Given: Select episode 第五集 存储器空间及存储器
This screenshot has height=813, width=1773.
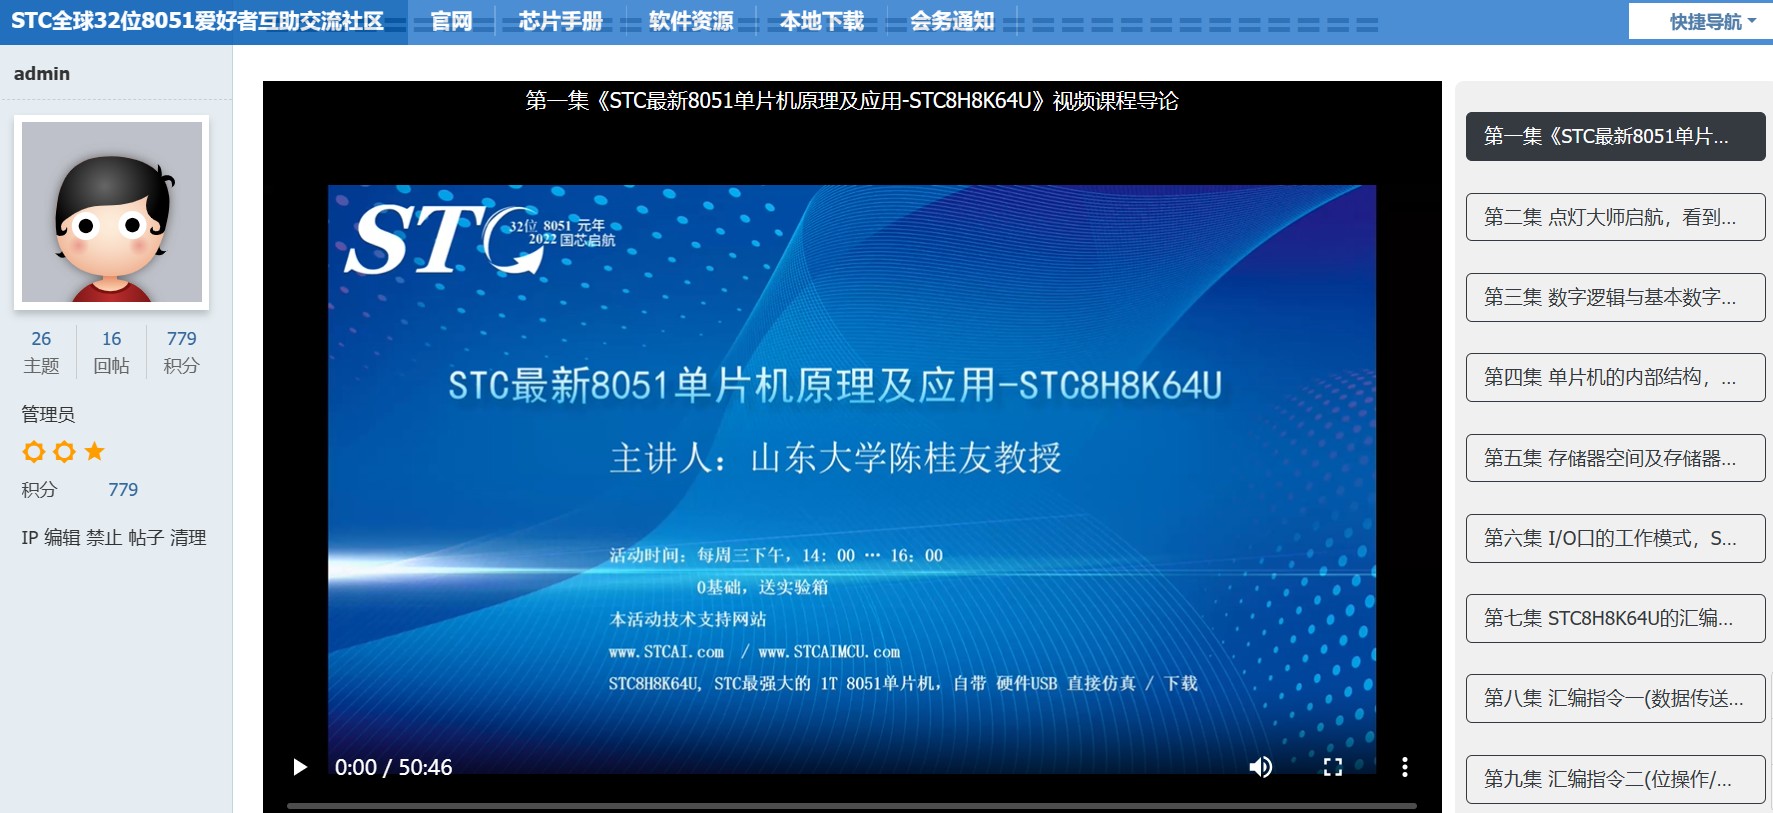Looking at the screenshot, I should [1615, 458].
